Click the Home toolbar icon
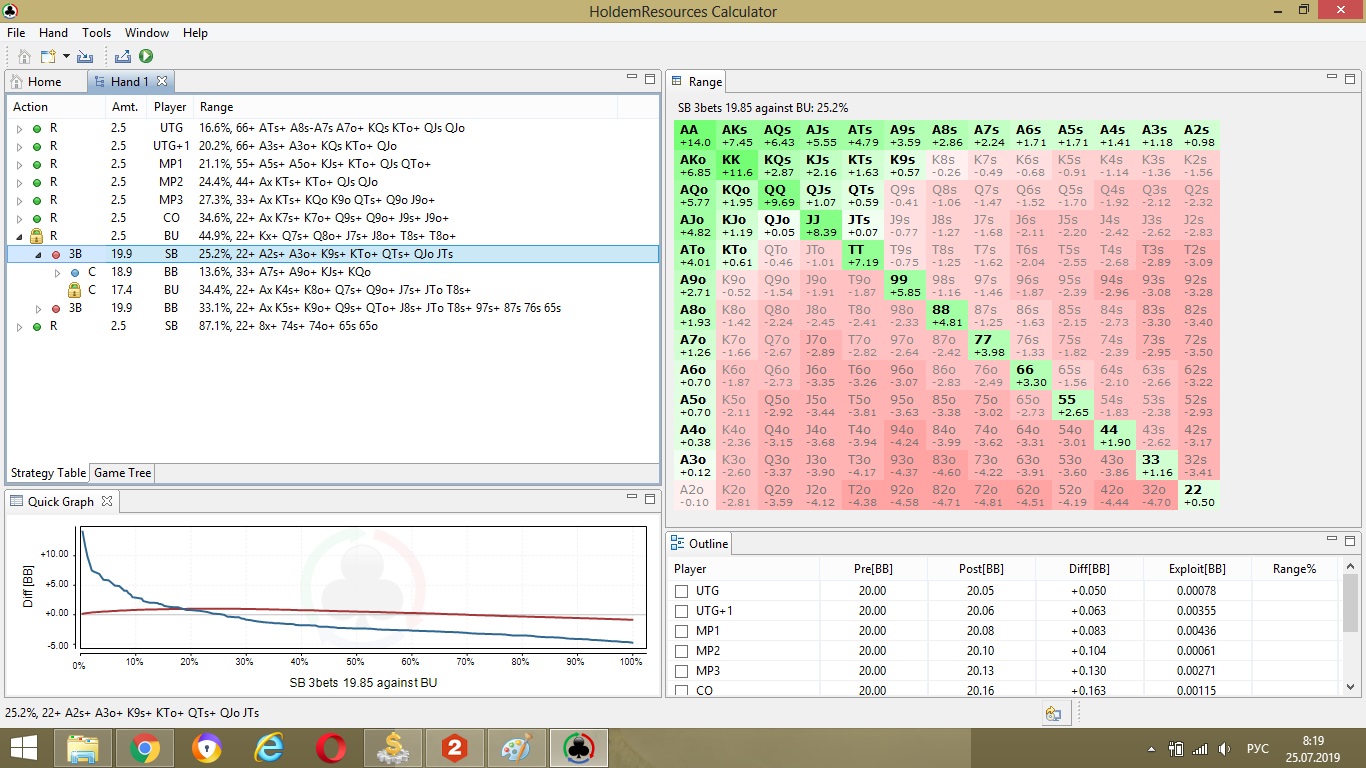Screen dimensions: 1366x768 tap(24, 57)
